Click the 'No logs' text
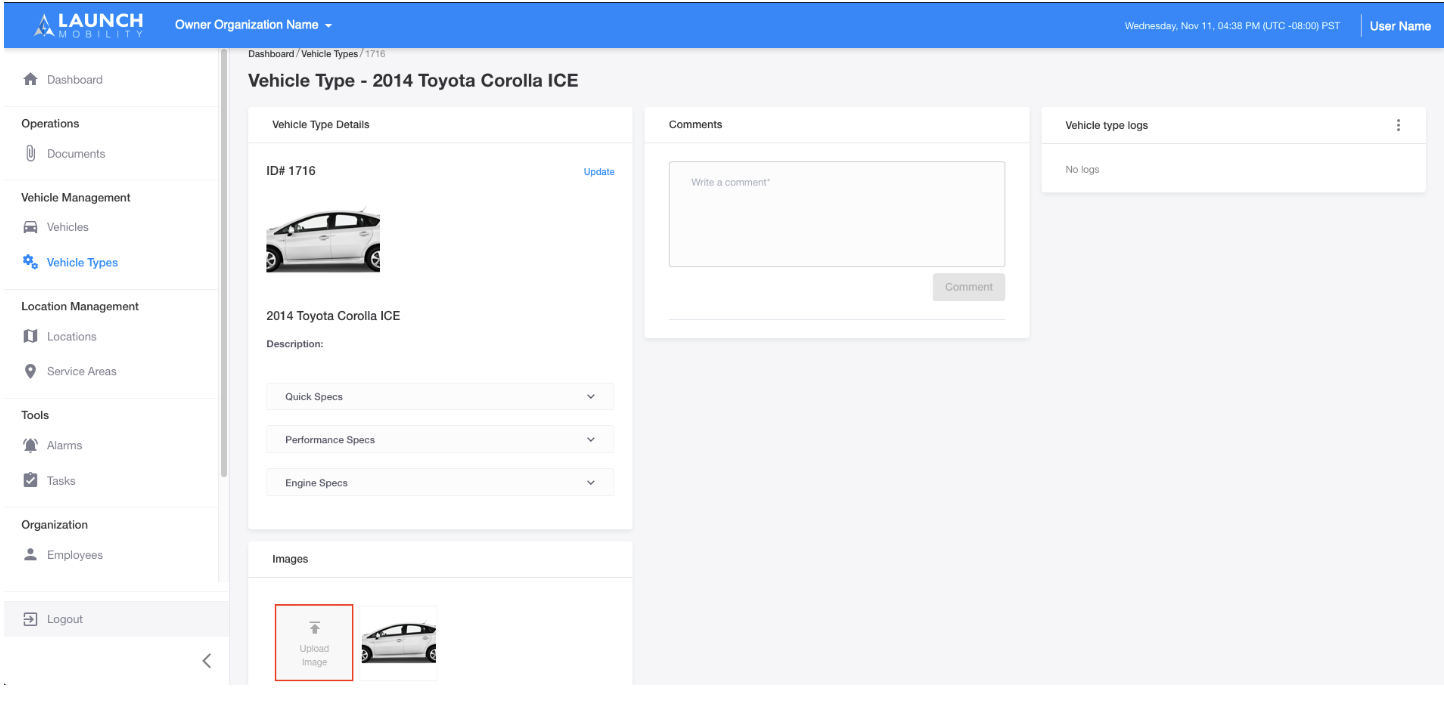Viewport: 1444px width, 710px height. (x=1082, y=170)
